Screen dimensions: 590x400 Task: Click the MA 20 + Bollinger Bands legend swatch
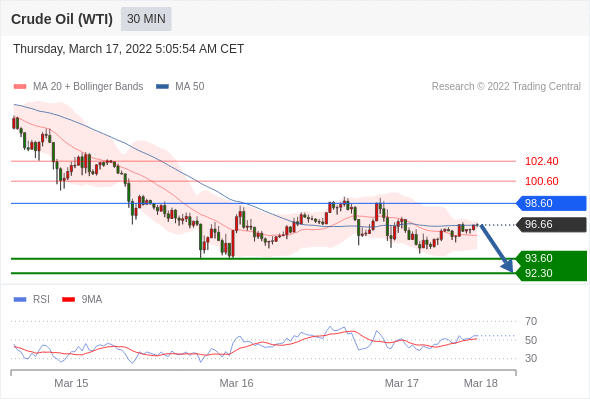pyautogui.click(x=20, y=87)
